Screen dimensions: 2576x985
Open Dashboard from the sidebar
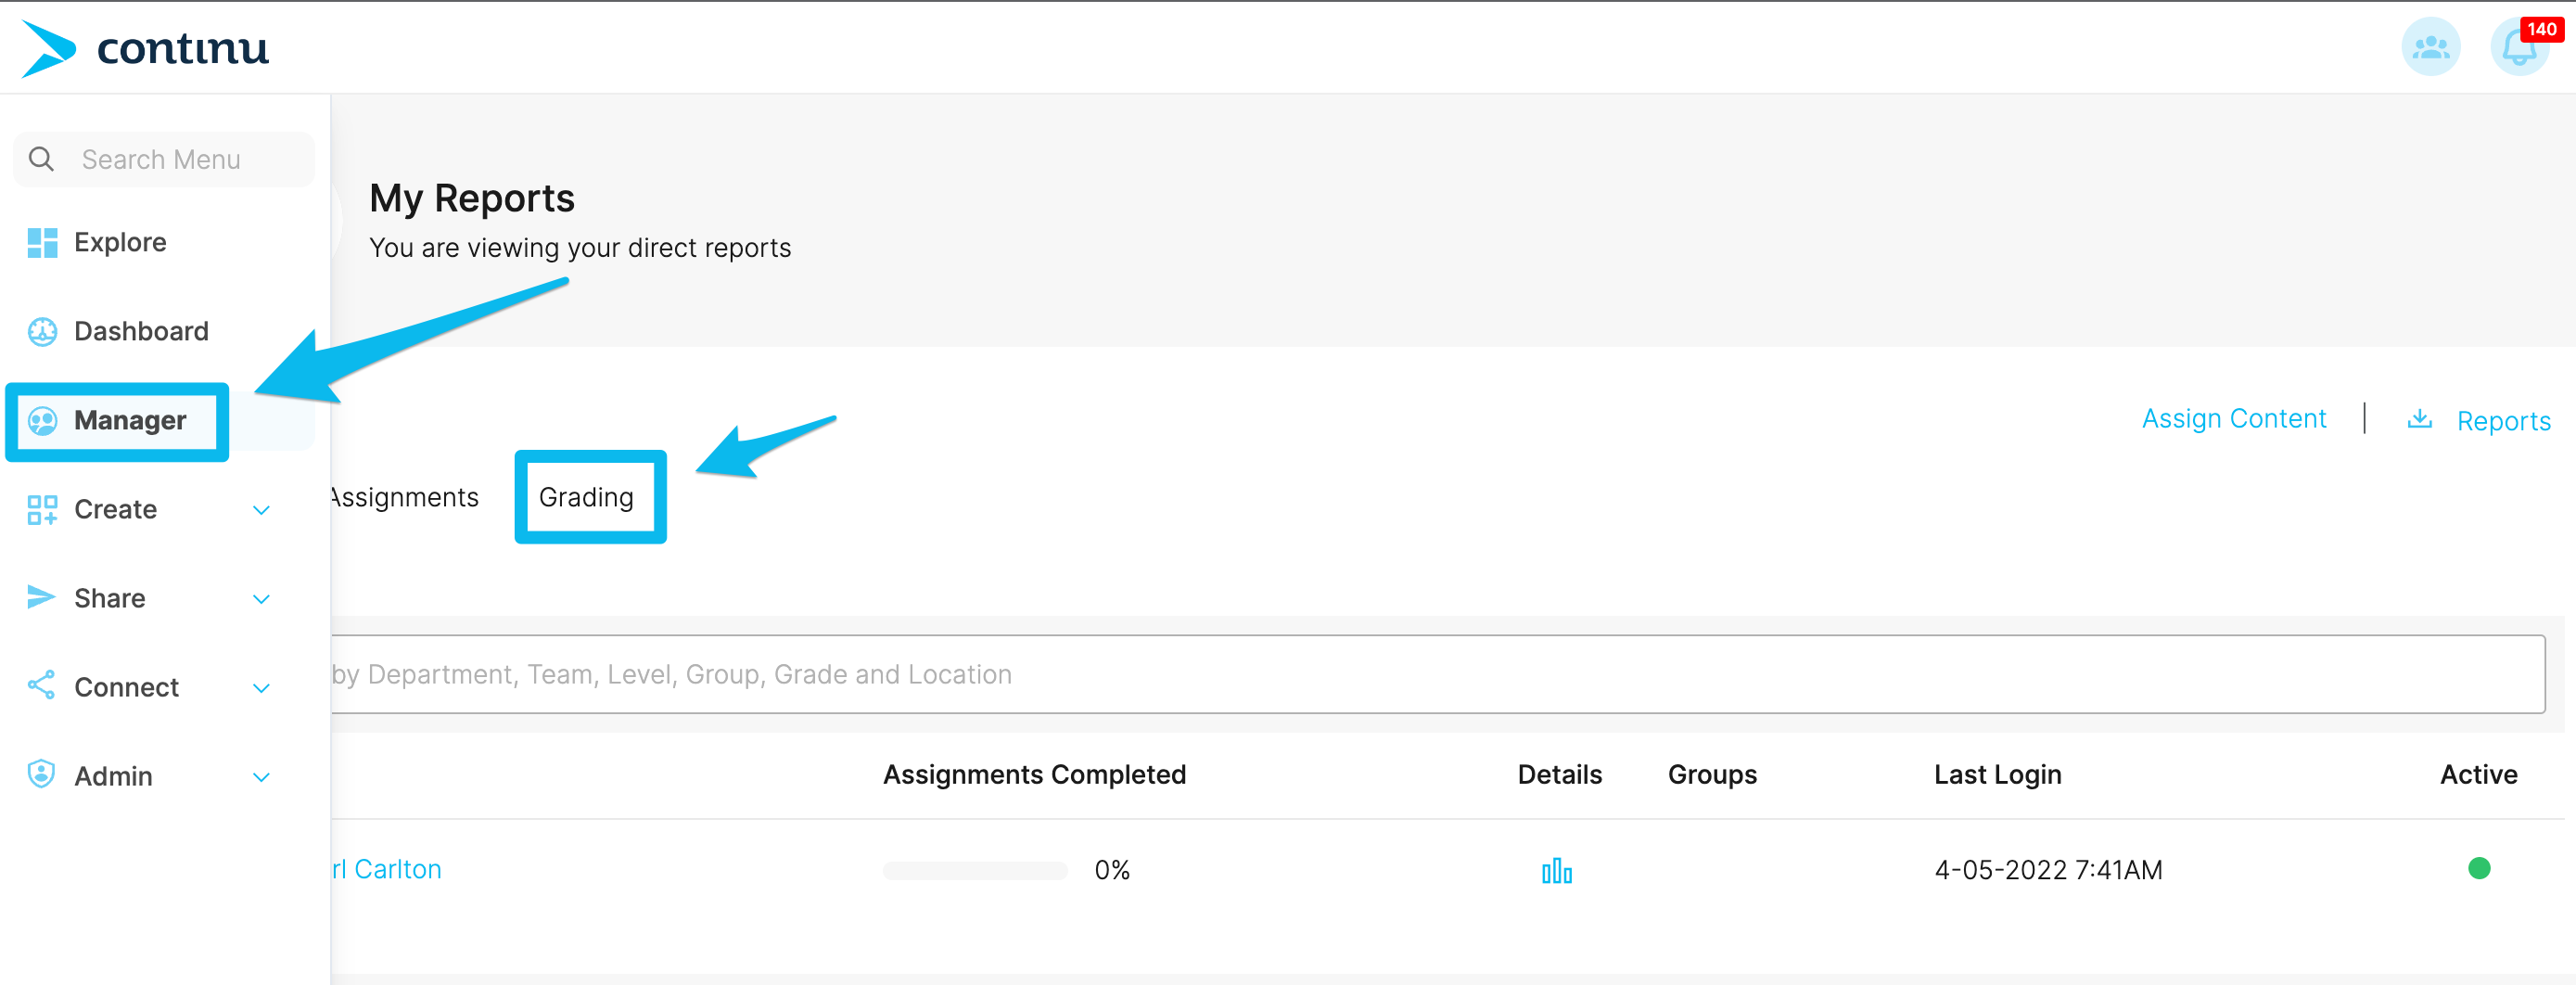(141, 331)
